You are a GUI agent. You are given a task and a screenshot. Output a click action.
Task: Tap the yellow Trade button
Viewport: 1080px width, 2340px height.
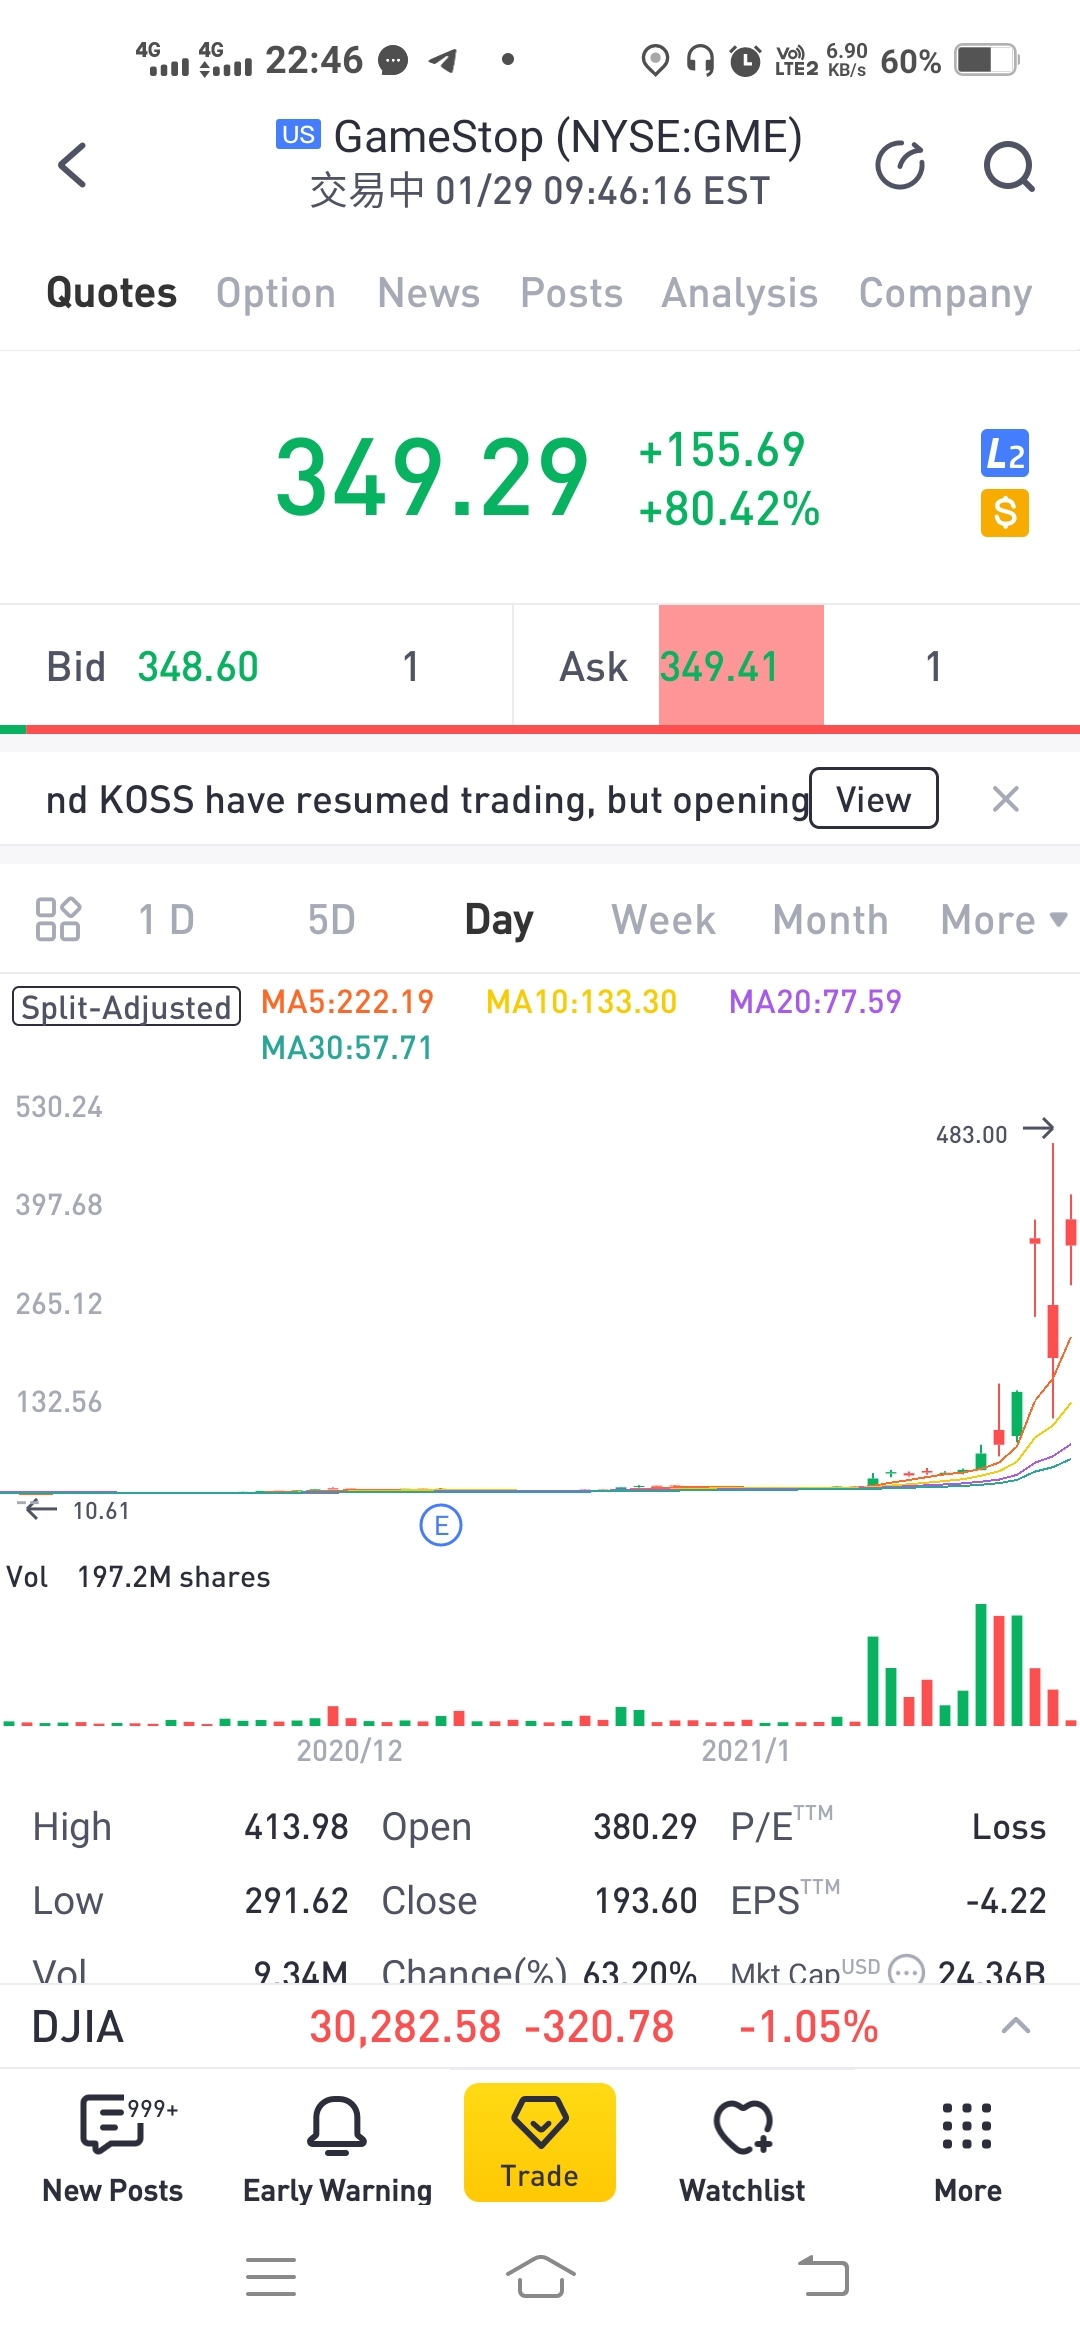[x=540, y=2142]
